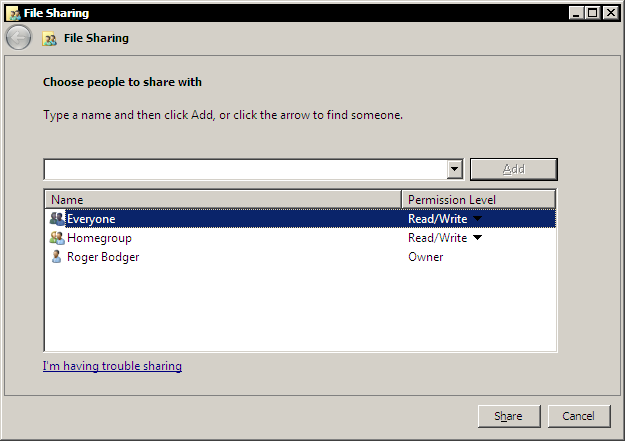
Task: Click the Permission Level column header
Action: (478, 200)
